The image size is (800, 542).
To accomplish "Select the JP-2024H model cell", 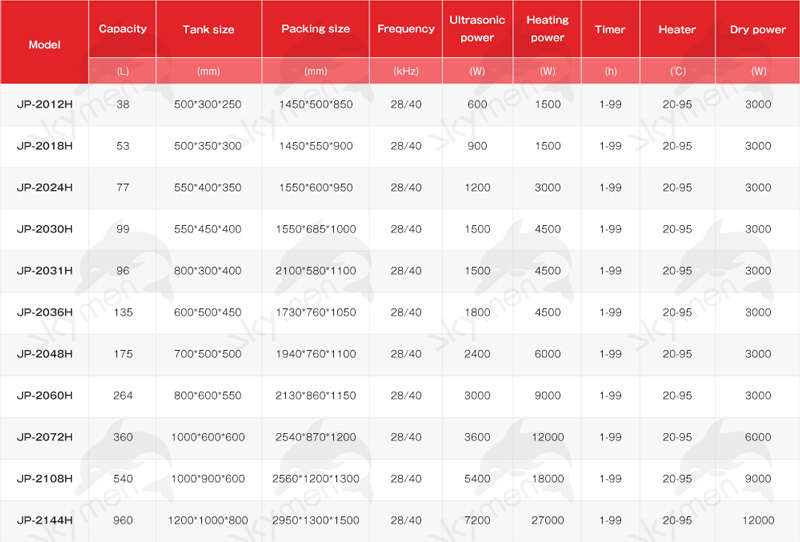I will [44, 187].
